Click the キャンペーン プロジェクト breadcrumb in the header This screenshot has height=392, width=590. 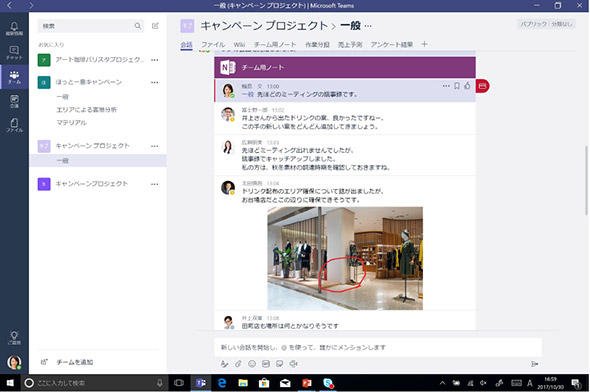(264, 26)
